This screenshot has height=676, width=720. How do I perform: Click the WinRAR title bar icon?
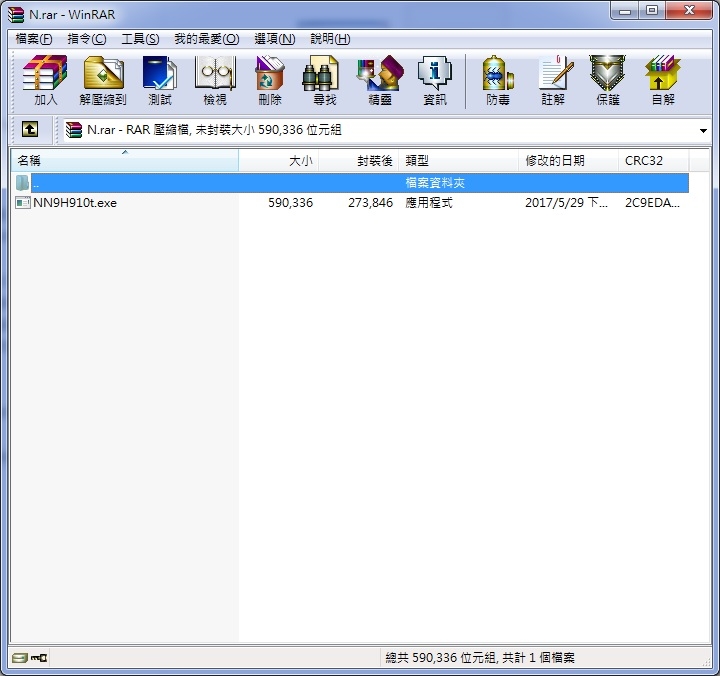click(x=16, y=15)
